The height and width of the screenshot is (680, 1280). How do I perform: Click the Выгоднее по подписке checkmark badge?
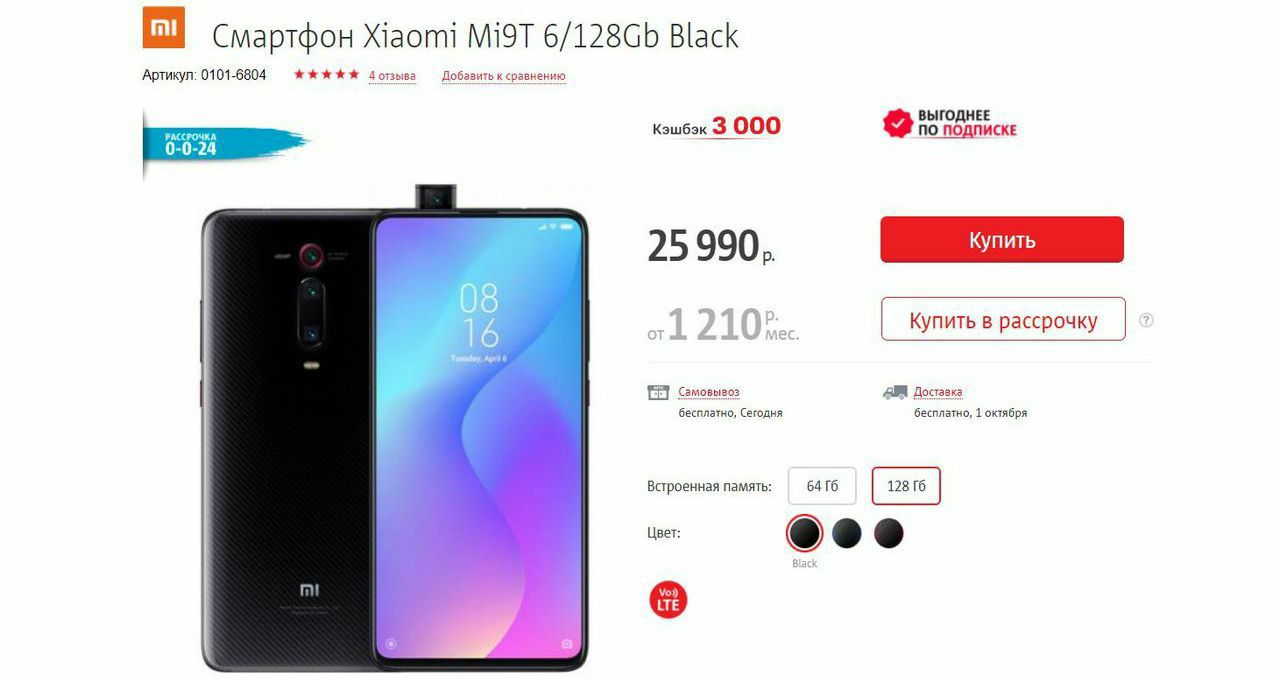[x=950, y=123]
